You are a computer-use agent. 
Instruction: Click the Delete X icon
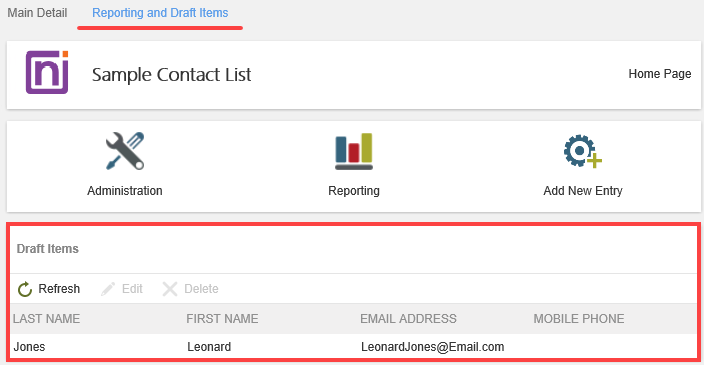click(170, 289)
